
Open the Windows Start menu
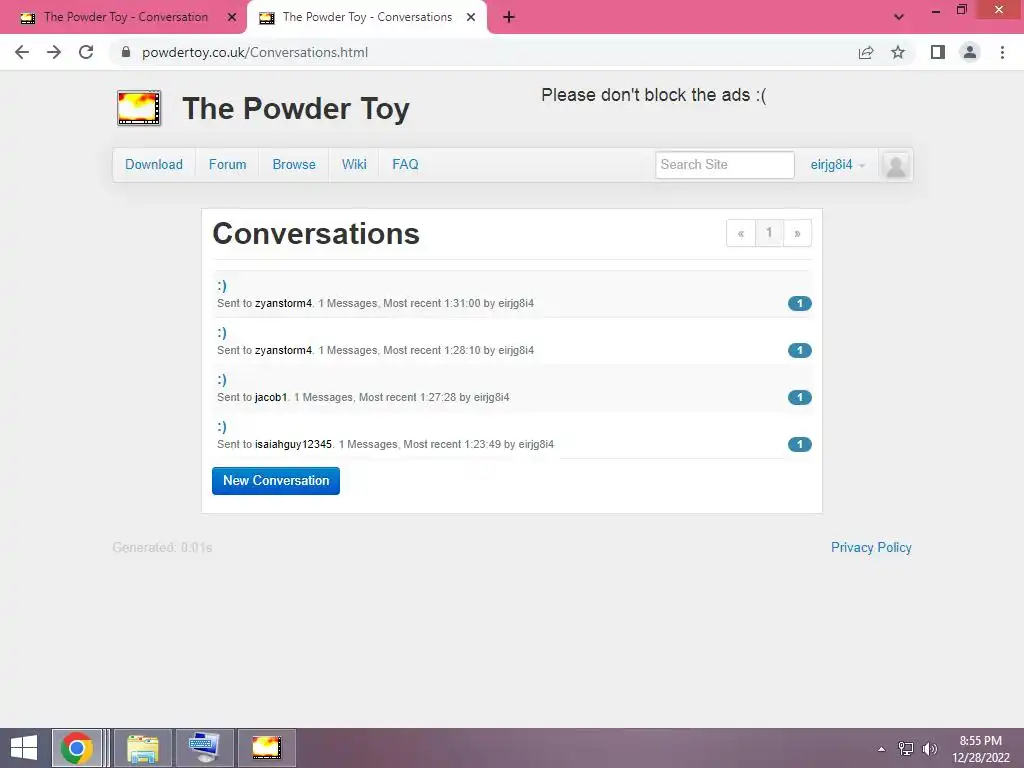24,748
